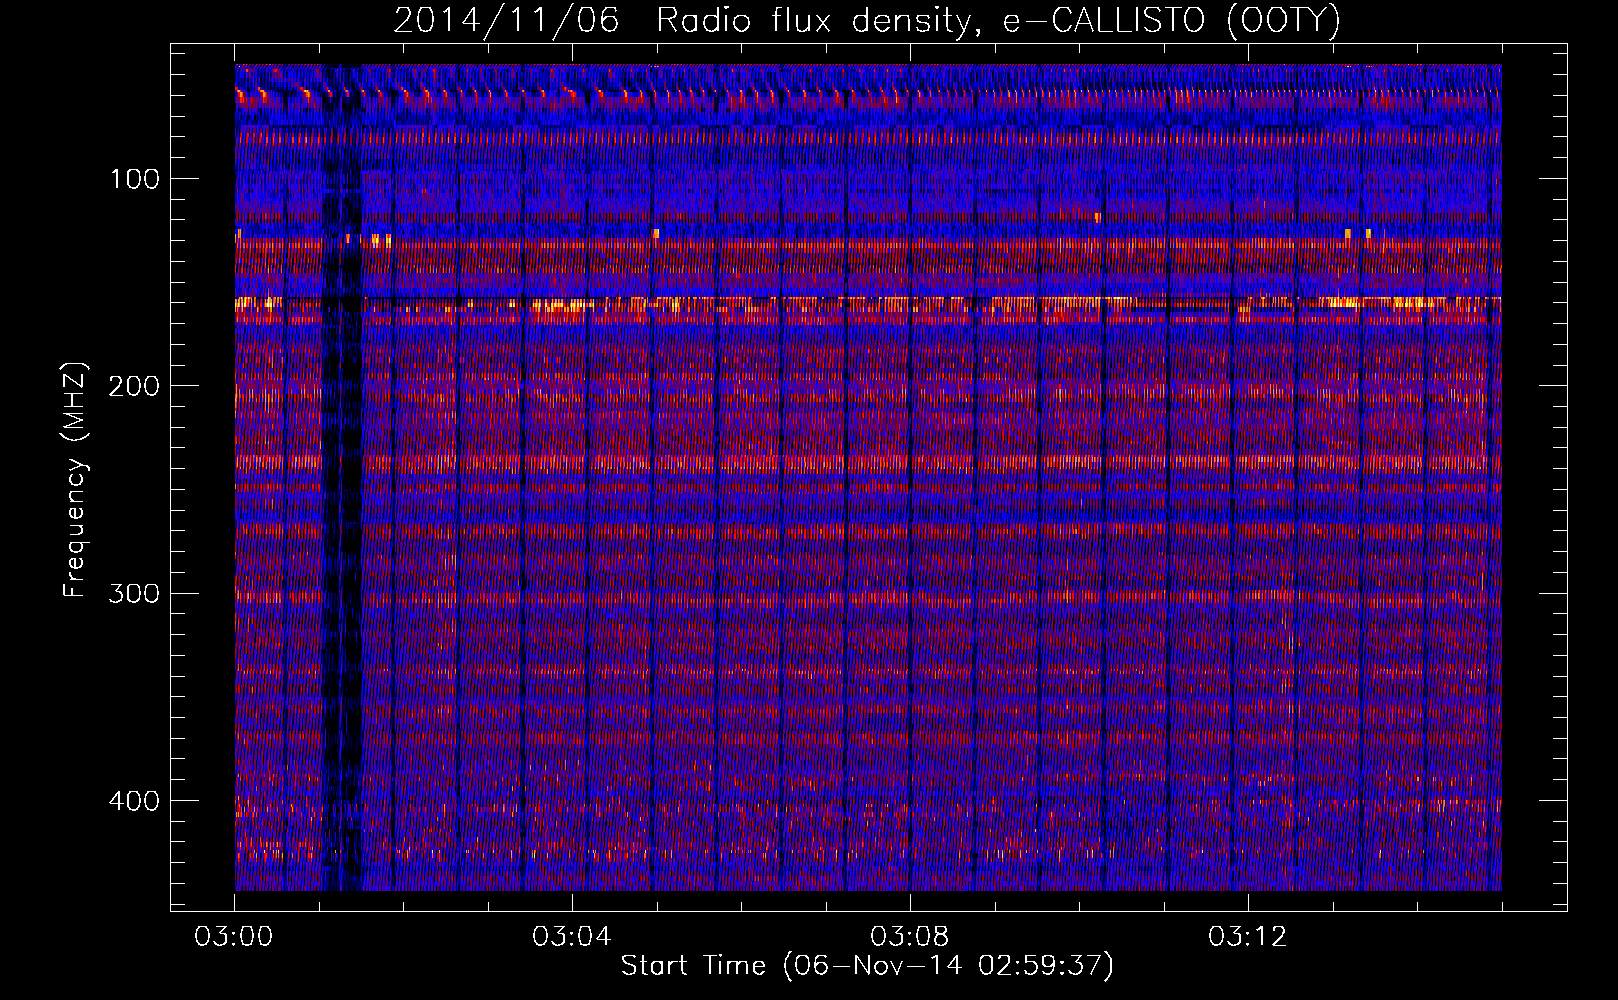1618x1000 pixels.
Task: Click the 03:12 time tick label
Action: [x=1248, y=937]
